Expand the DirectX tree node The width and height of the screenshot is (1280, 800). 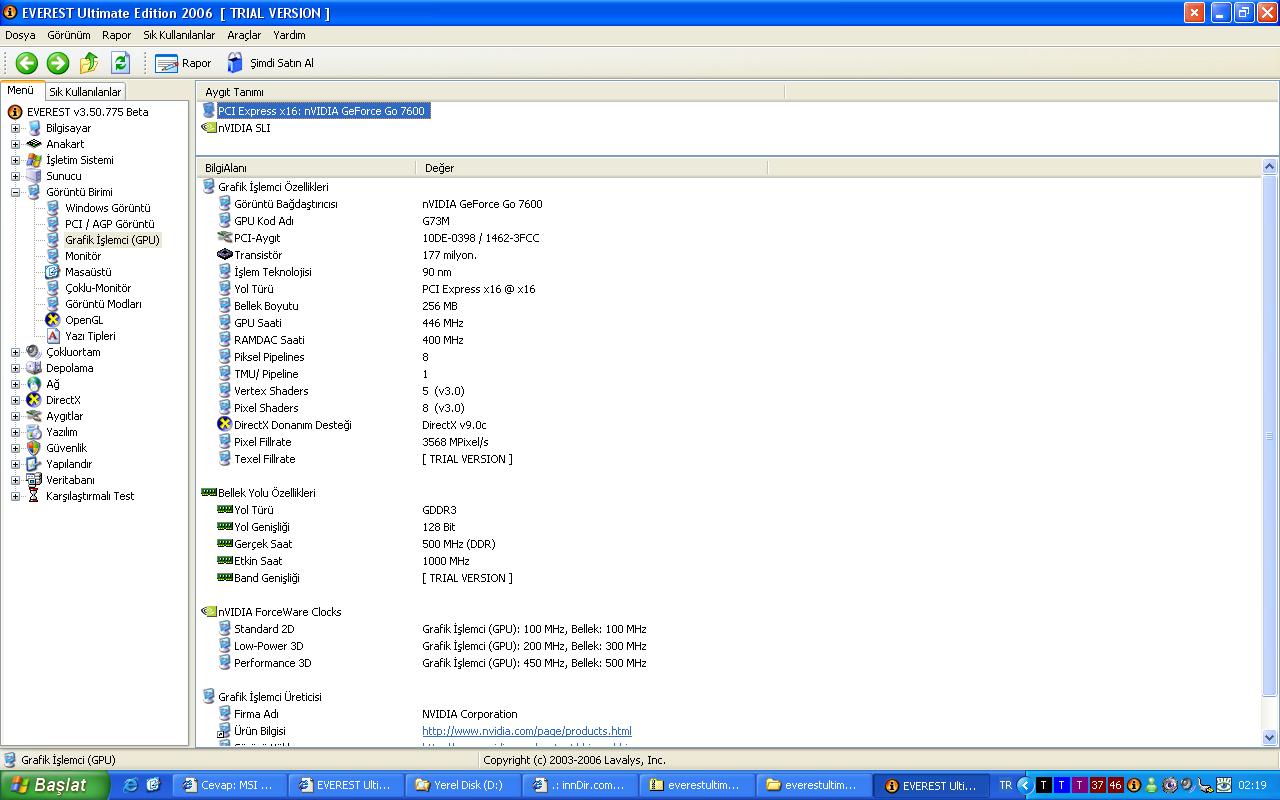point(15,400)
